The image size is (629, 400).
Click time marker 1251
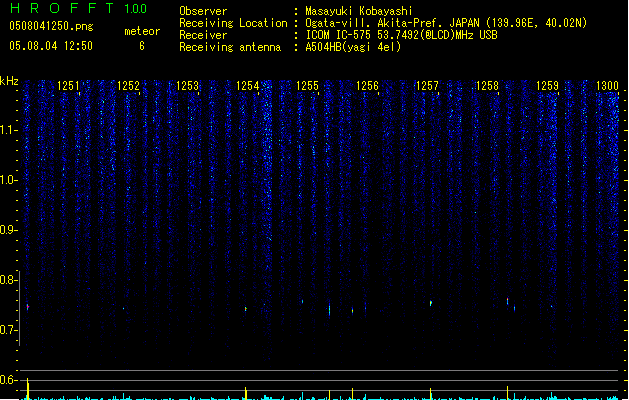(68, 86)
